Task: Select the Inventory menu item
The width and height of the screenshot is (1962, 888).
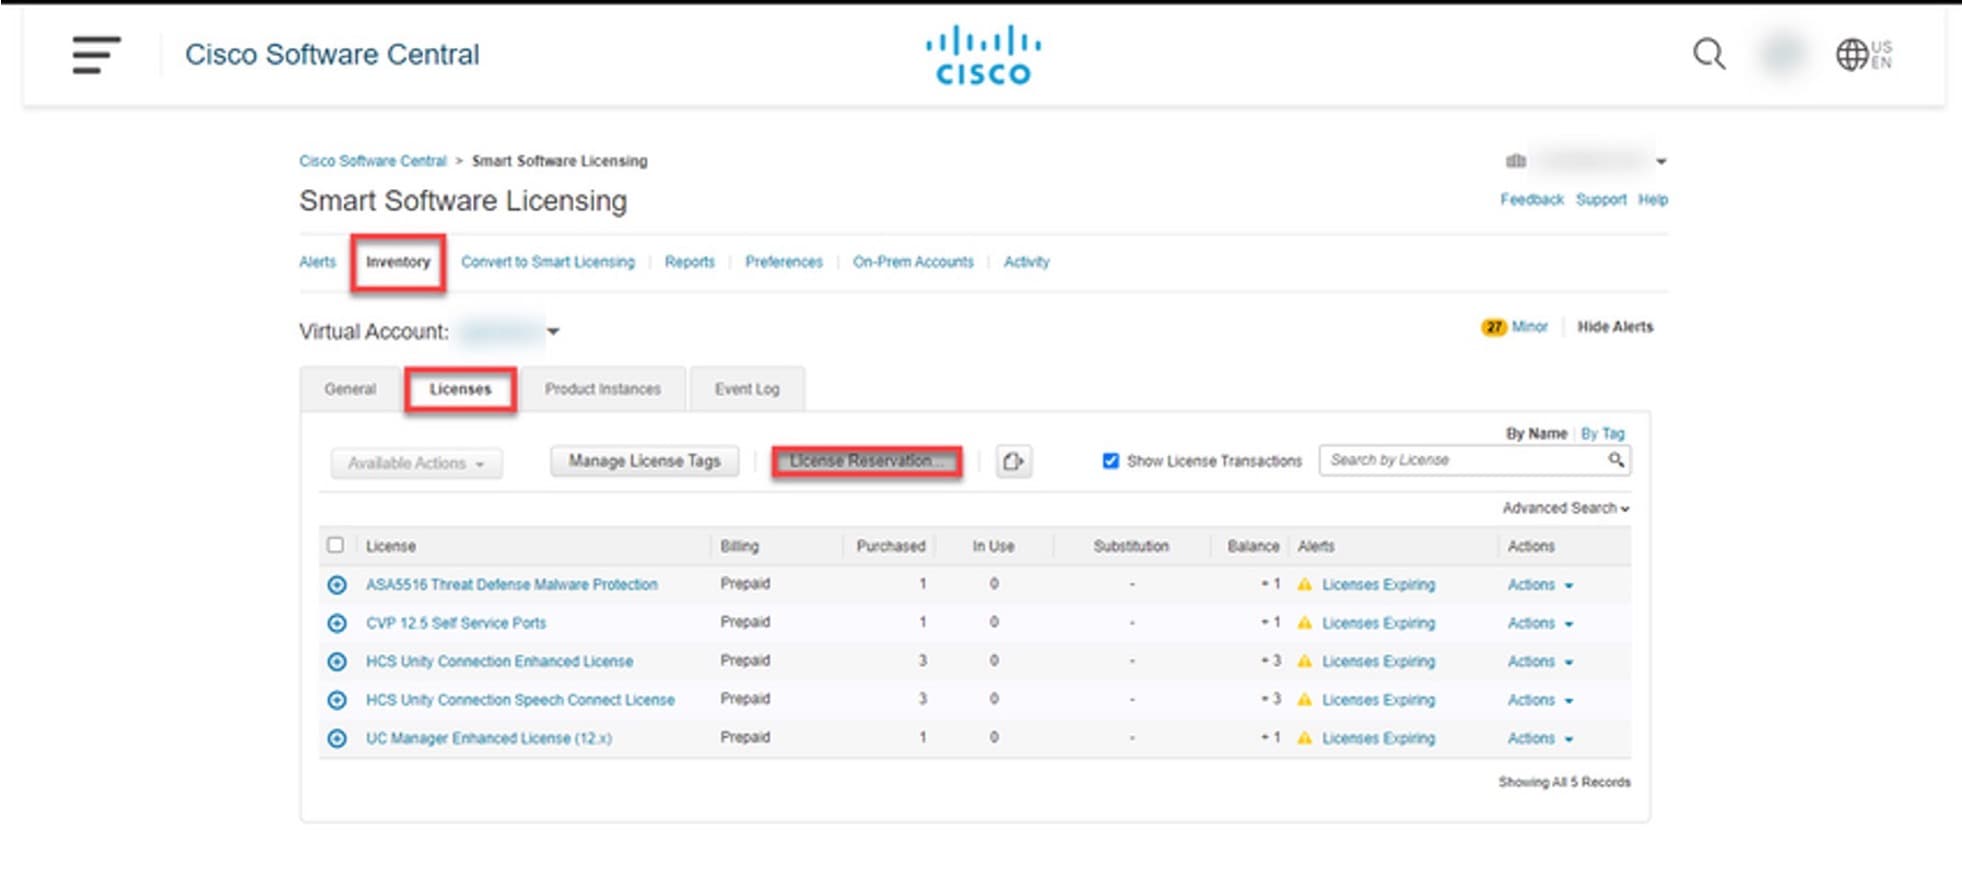Action: click(x=397, y=262)
